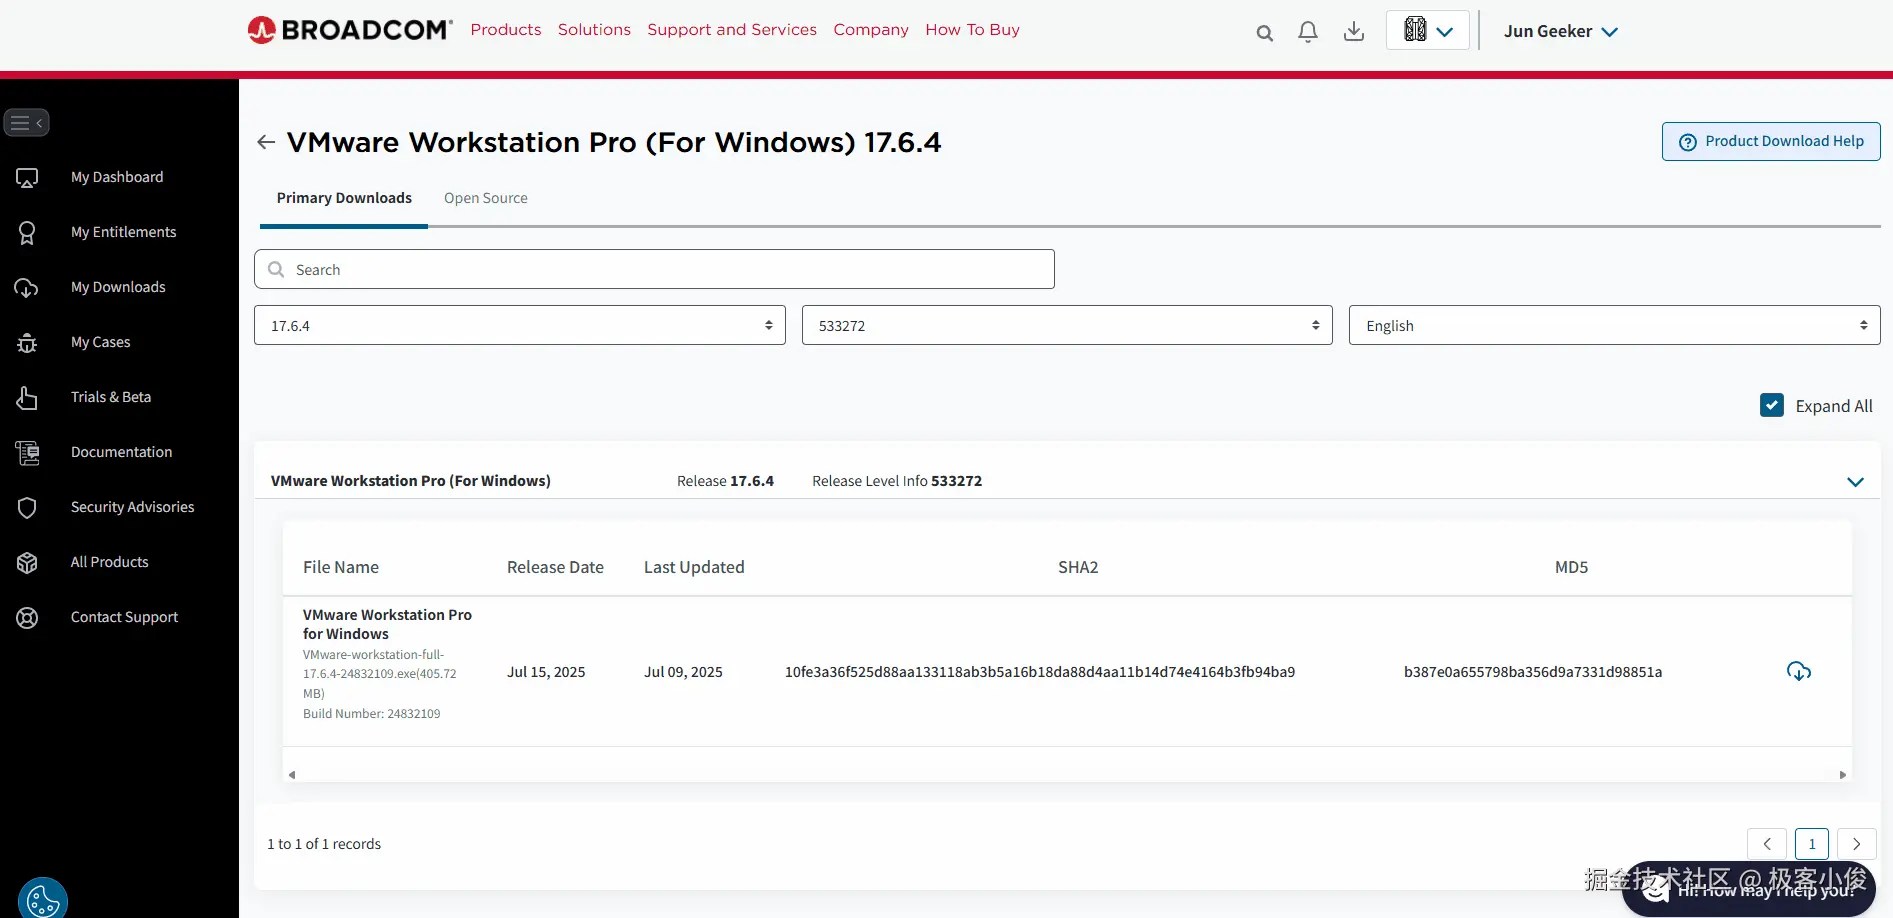Open Security Advisories menu item
The image size is (1893, 918).
(132, 507)
